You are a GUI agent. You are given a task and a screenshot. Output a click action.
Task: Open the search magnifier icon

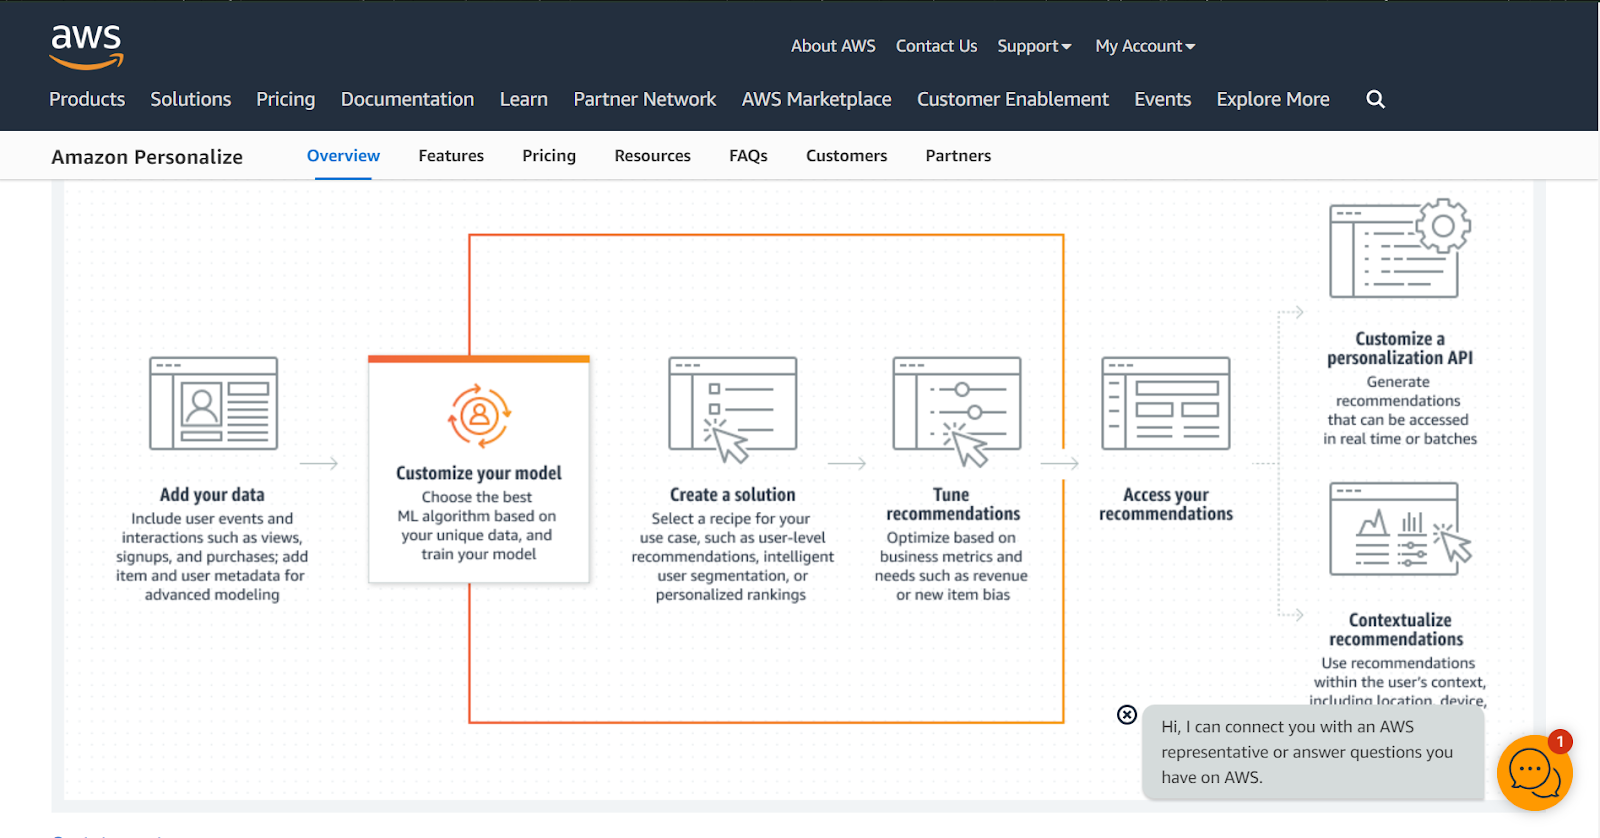[1376, 99]
